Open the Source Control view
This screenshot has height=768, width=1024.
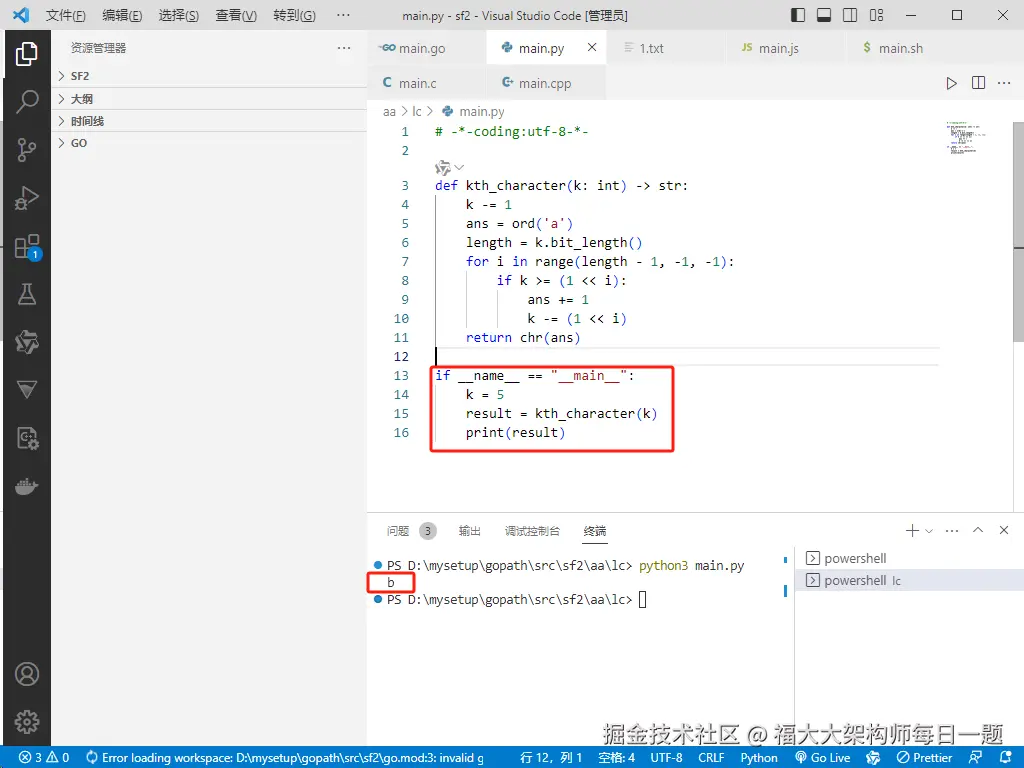pos(27,150)
